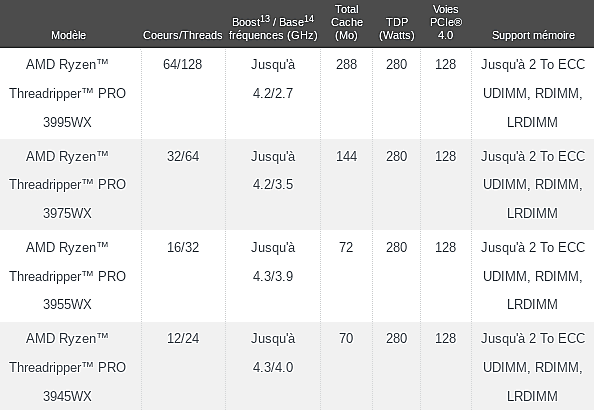Viewport: 594px width, 410px height.
Task: Click the 144 total cache value
Action: click(346, 156)
